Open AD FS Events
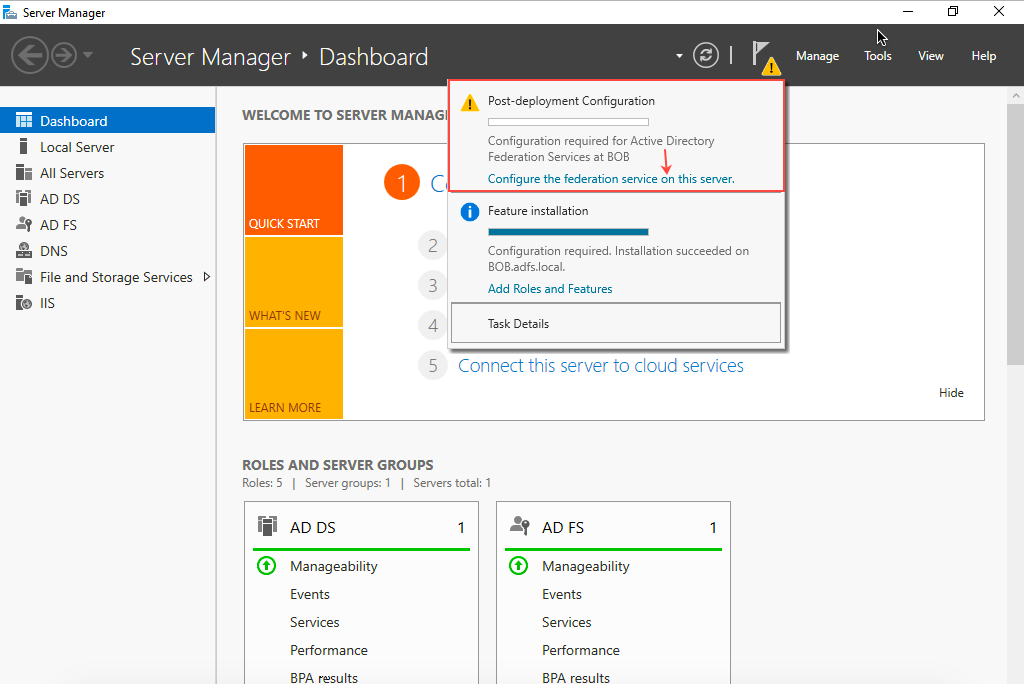 [x=562, y=594]
